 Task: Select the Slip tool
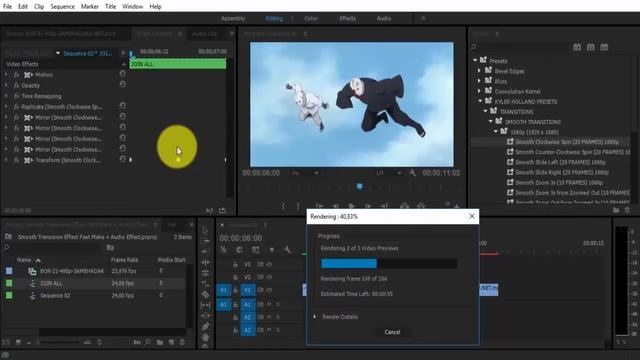click(x=205, y=305)
